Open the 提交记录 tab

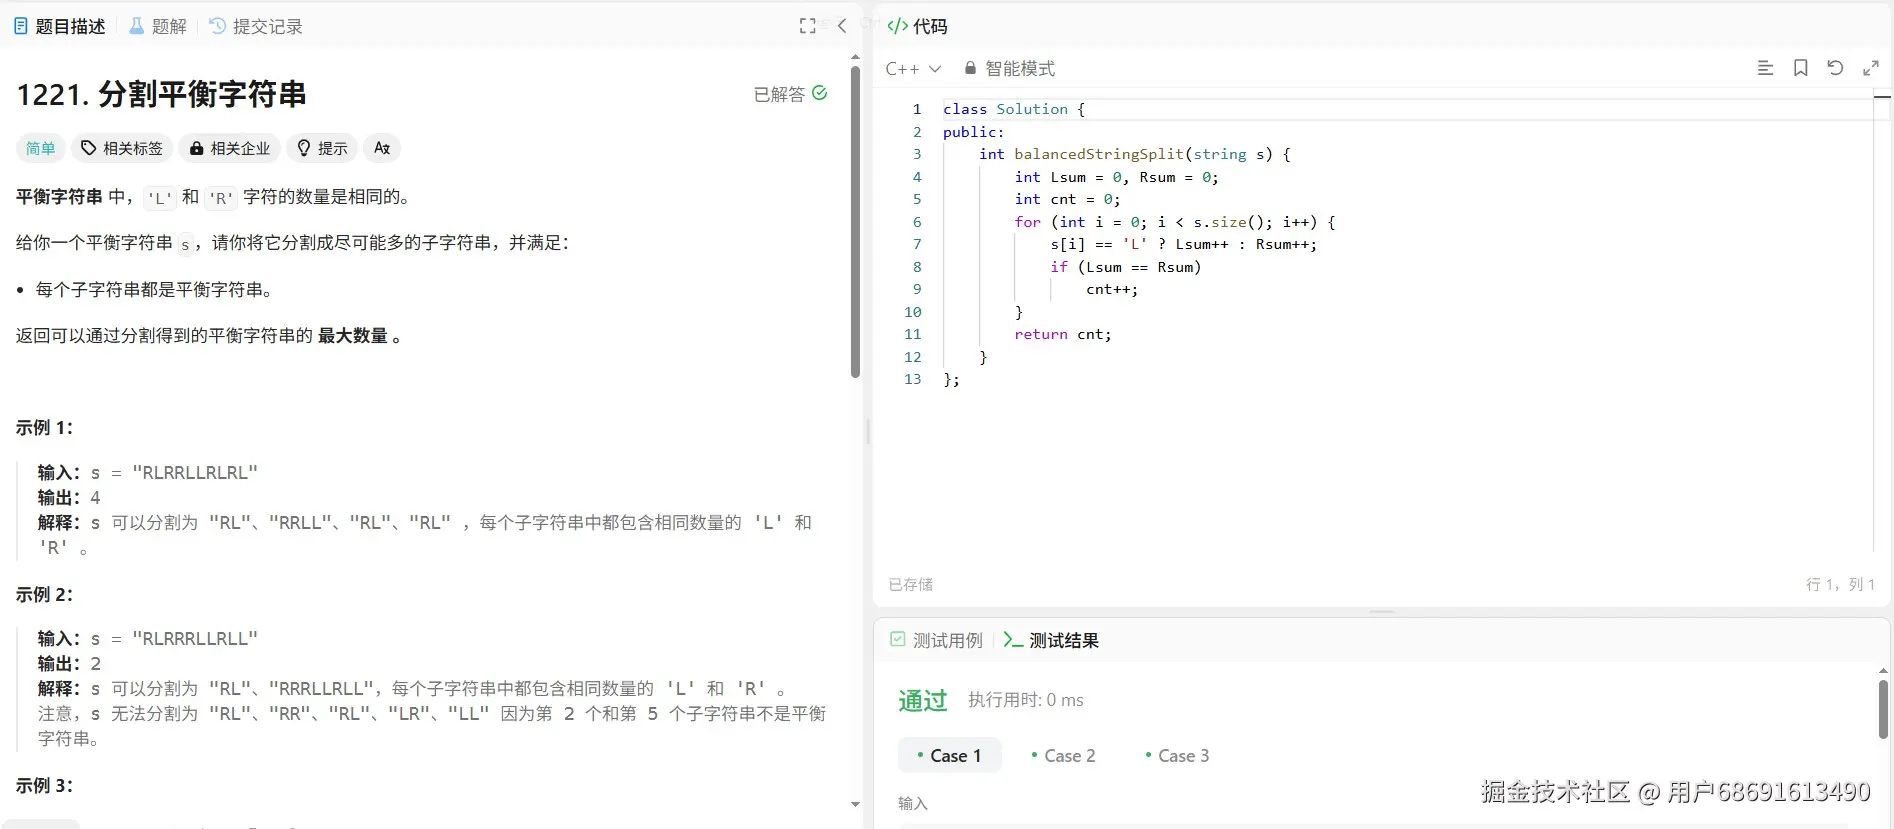(256, 26)
